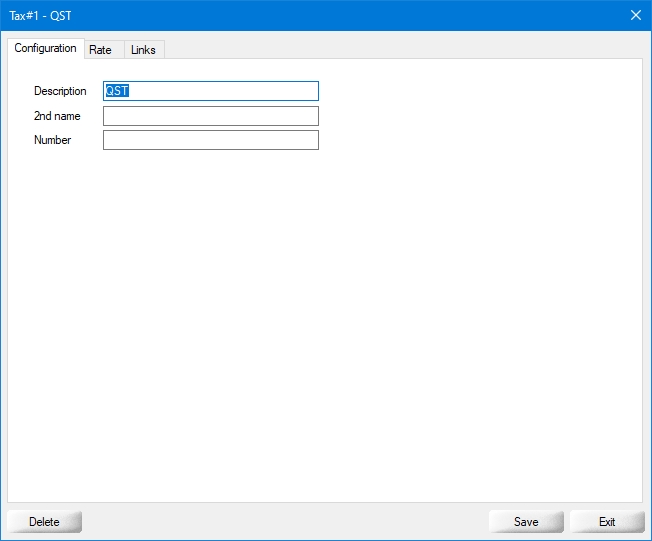Focus the 2nd name text box
Image resolution: width=652 pixels, height=541 pixels.
point(210,116)
